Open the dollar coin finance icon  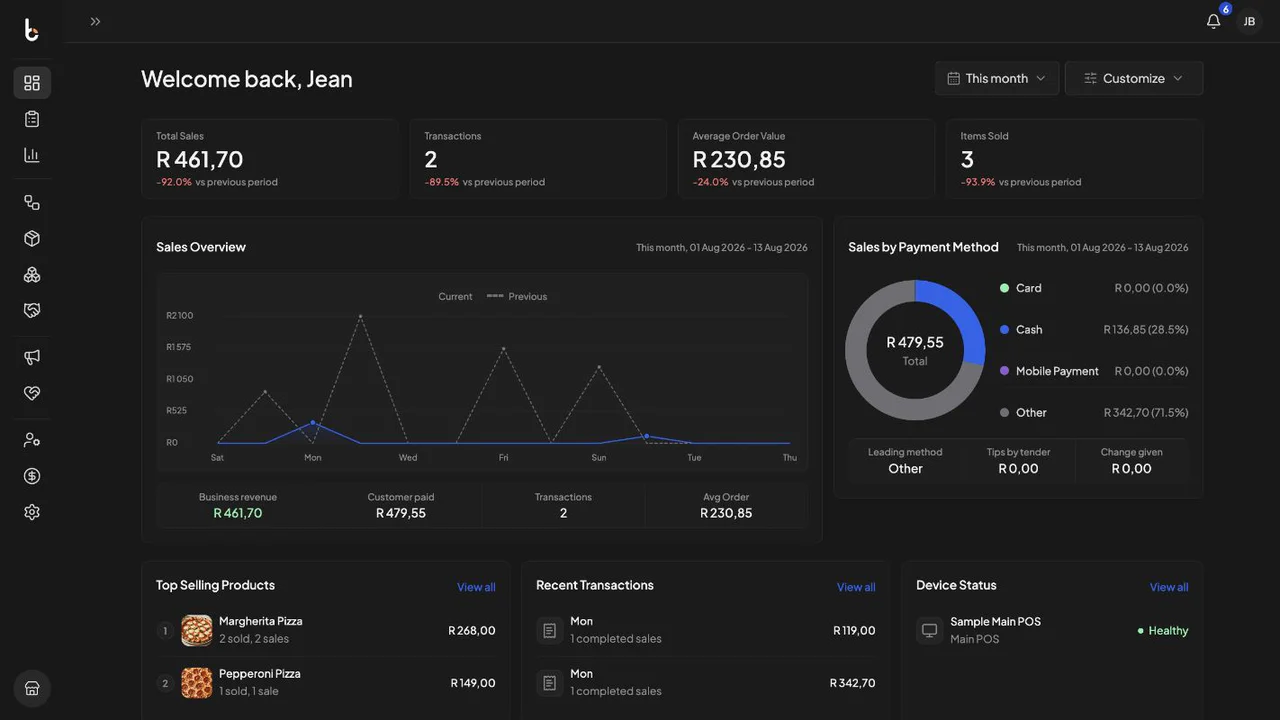click(x=32, y=476)
